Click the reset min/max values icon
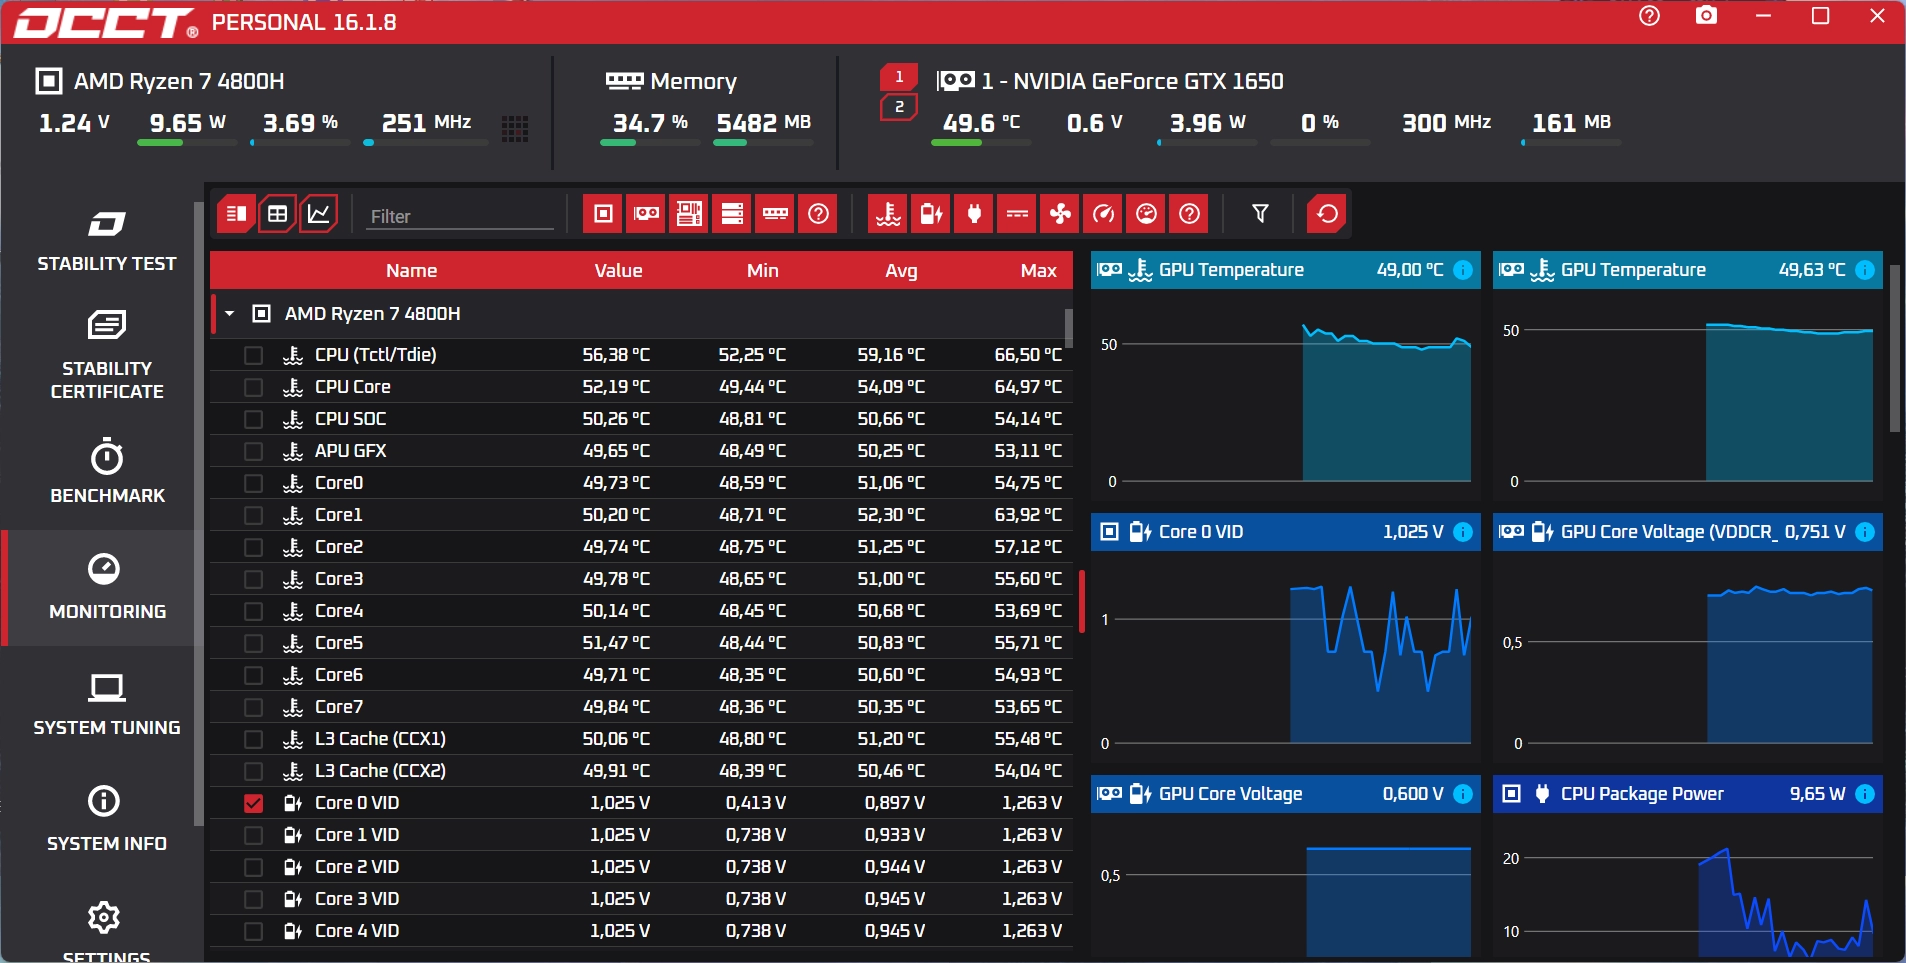 point(1327,214)
